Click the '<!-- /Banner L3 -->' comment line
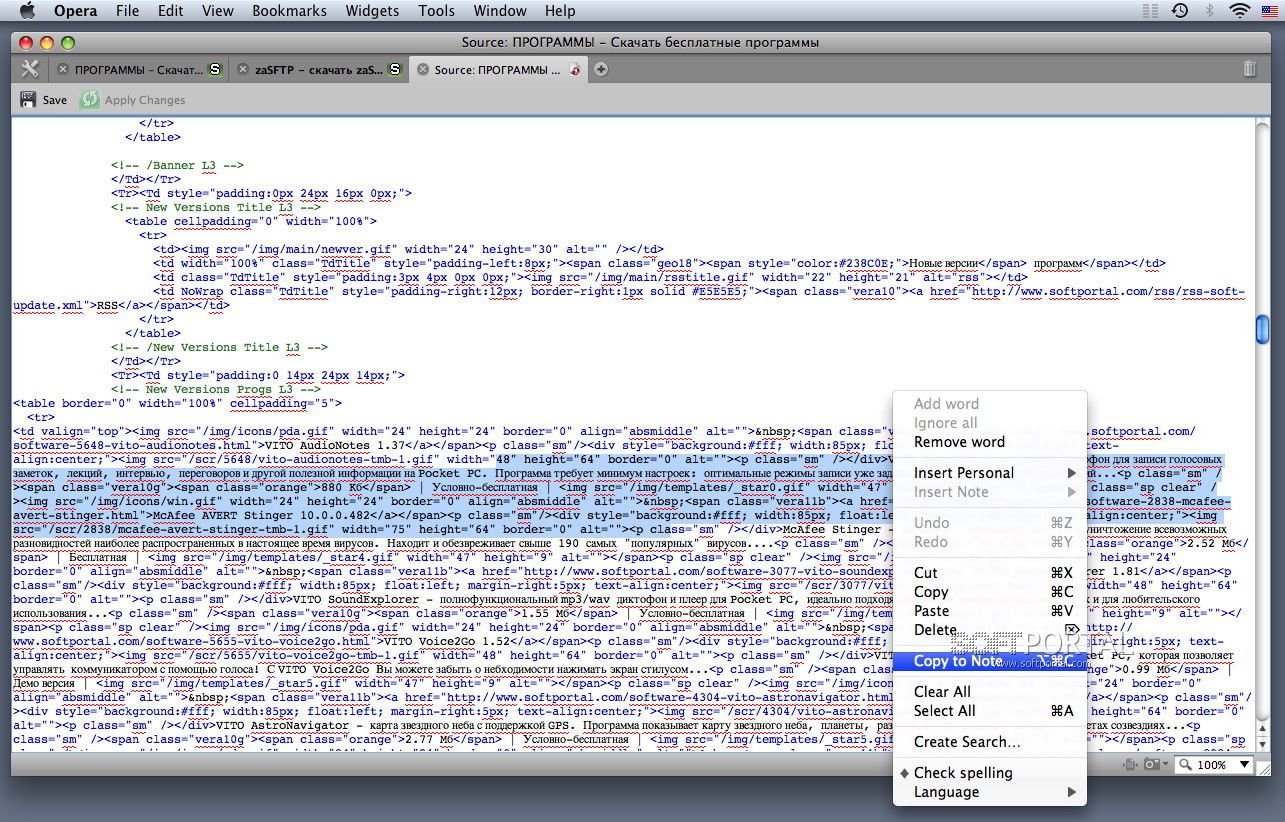Image resolution: width=1285 pixels, height=822 pixels. click(178, 165)
